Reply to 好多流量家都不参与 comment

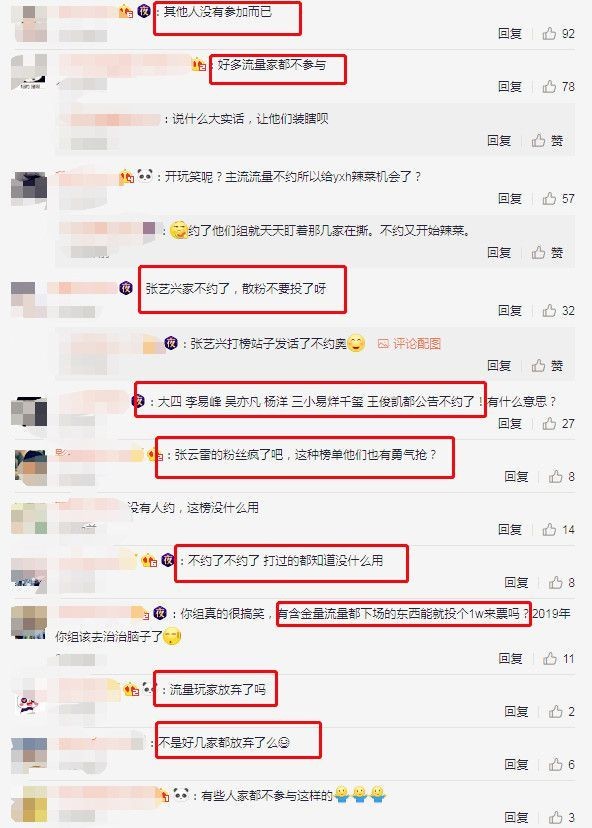pos(510,87)
